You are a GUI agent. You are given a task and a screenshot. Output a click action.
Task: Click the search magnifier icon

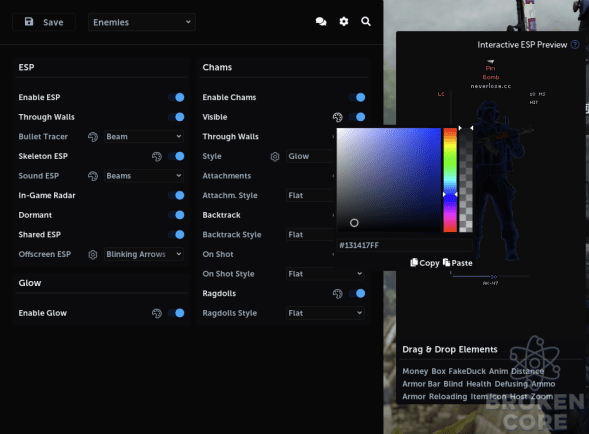coord(366,22)
